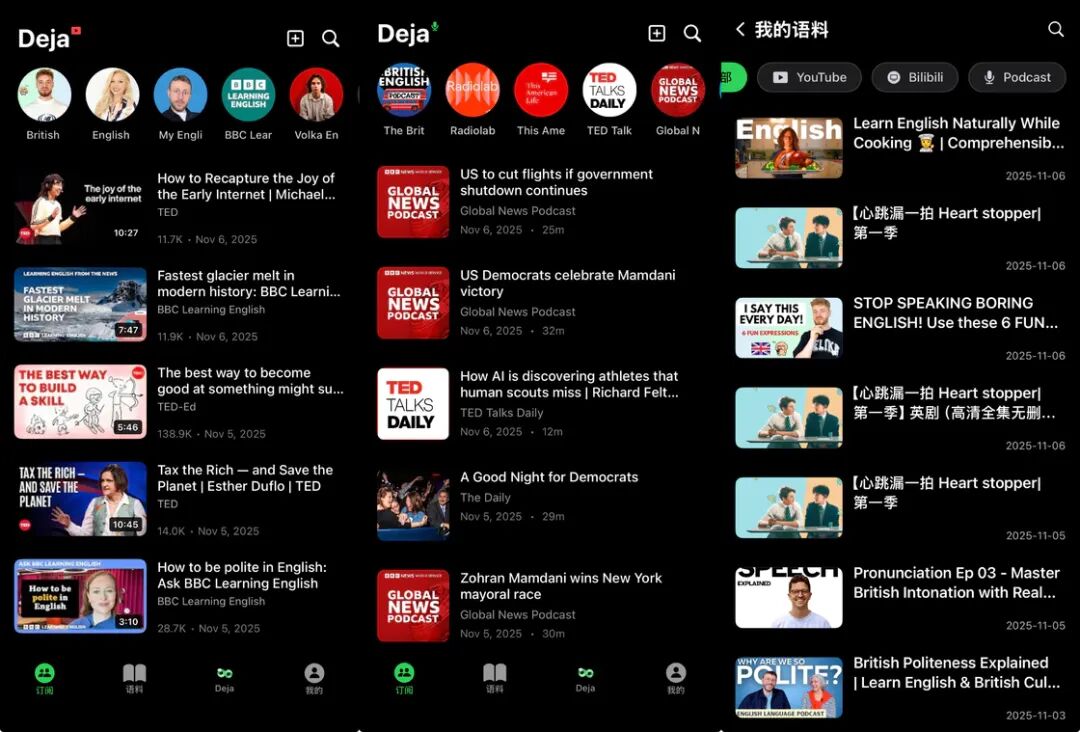
Task: Open the My Engli channel avatar
Action: pos(180,95)
